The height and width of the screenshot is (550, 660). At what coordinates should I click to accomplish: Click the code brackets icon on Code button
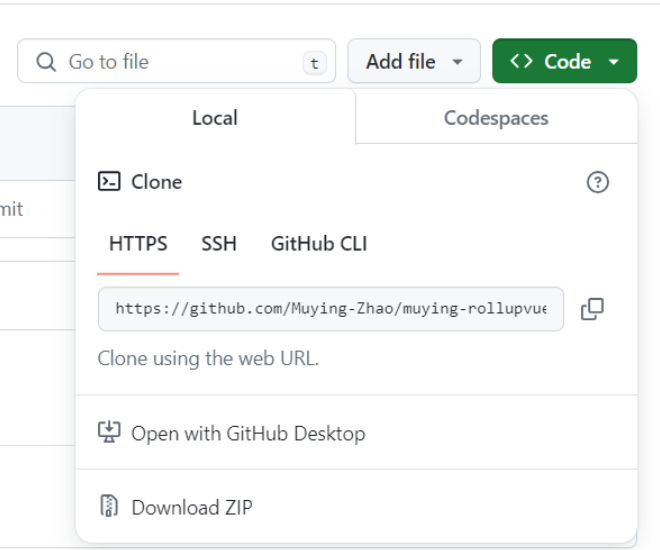pos(521,62)
